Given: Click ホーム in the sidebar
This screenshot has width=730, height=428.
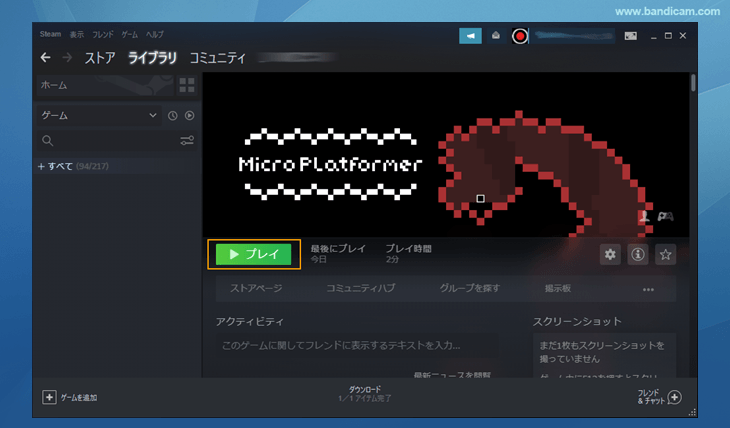Looking at the screenshot, I should (x=105, y=85).
